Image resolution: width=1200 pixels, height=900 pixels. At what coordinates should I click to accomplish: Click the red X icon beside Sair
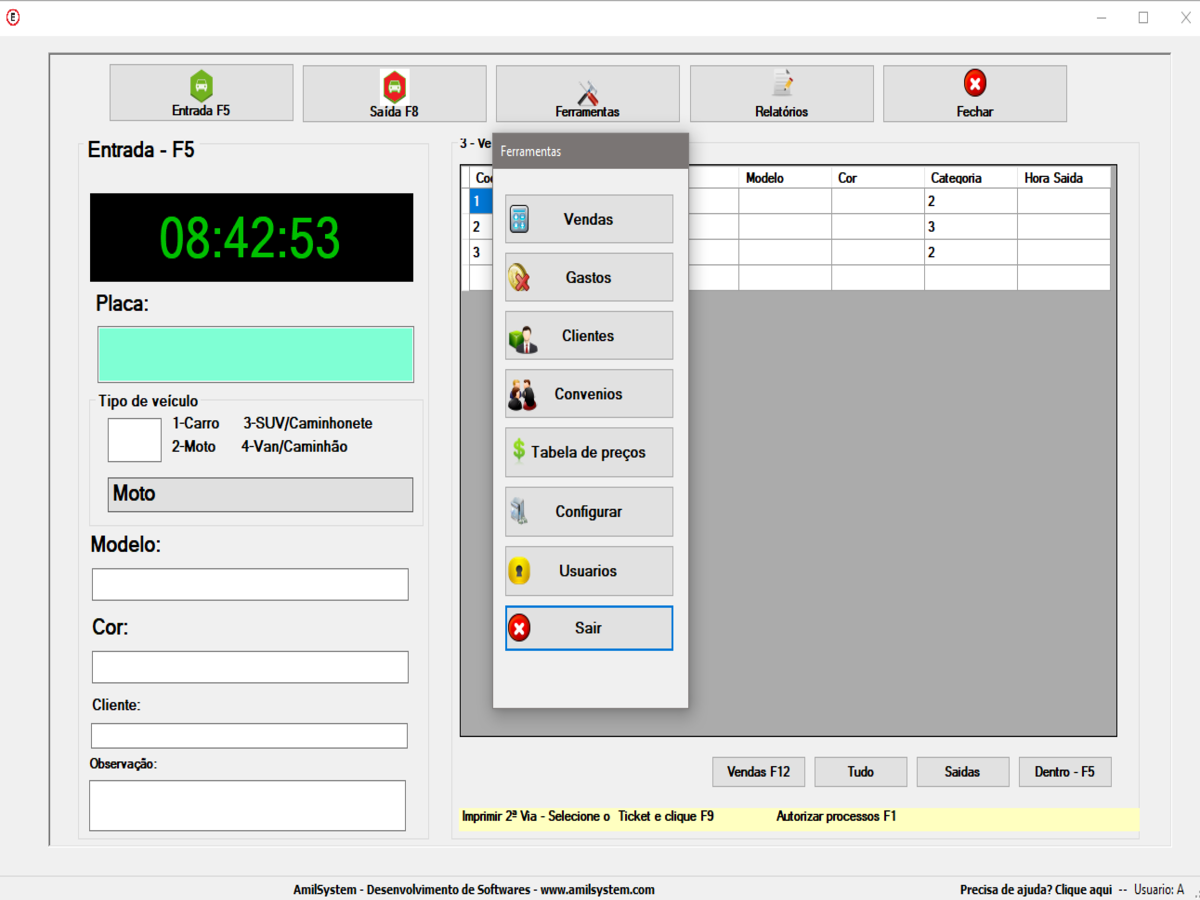[519, 628]
